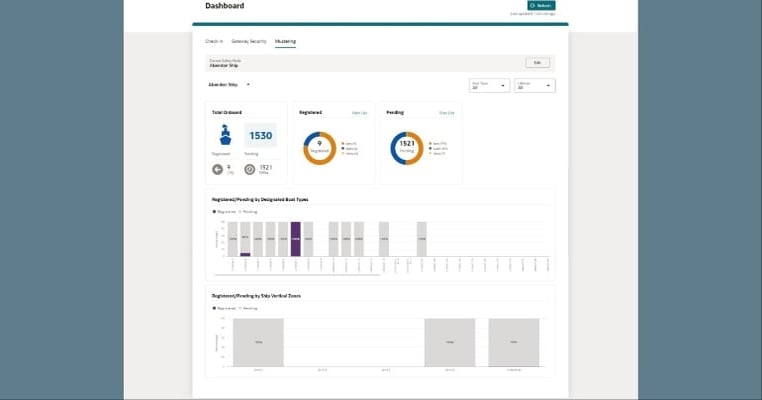The width and height of the screenshot is (762, 400).
Task: Click Registered/Pending by Designated Boat Types title
Action: tap(260, 199)
